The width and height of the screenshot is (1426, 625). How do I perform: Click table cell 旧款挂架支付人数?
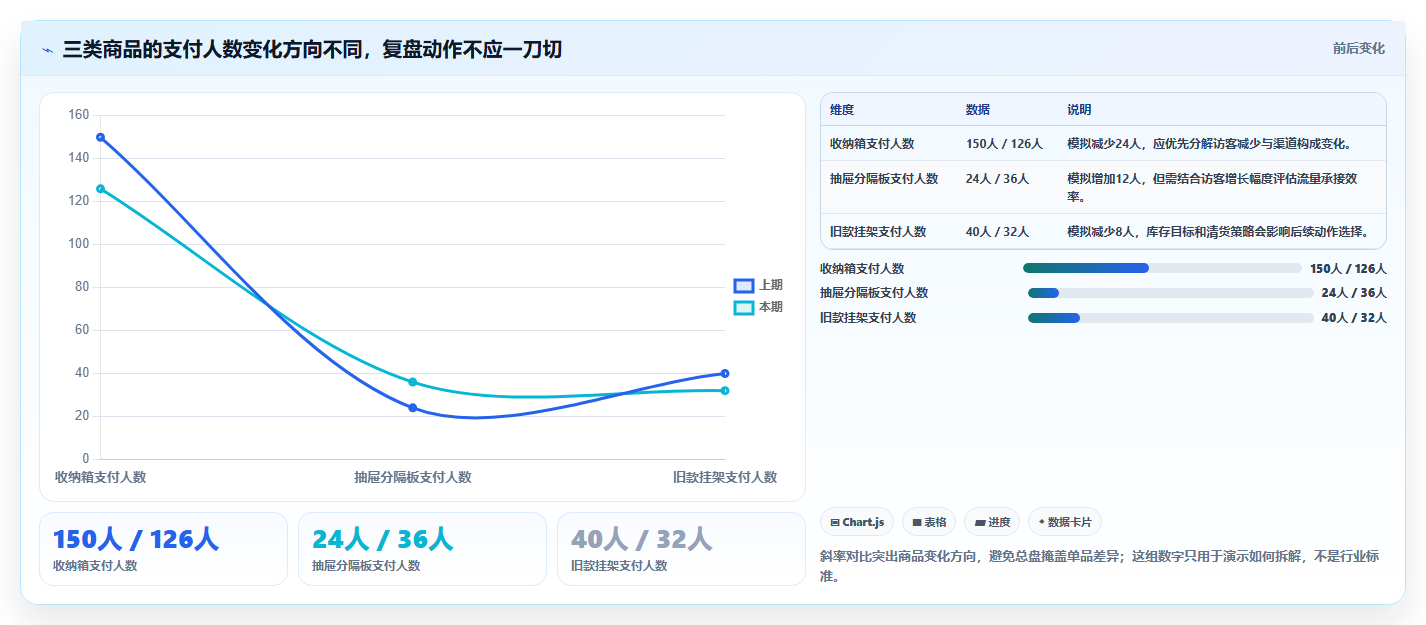(878, 232)
